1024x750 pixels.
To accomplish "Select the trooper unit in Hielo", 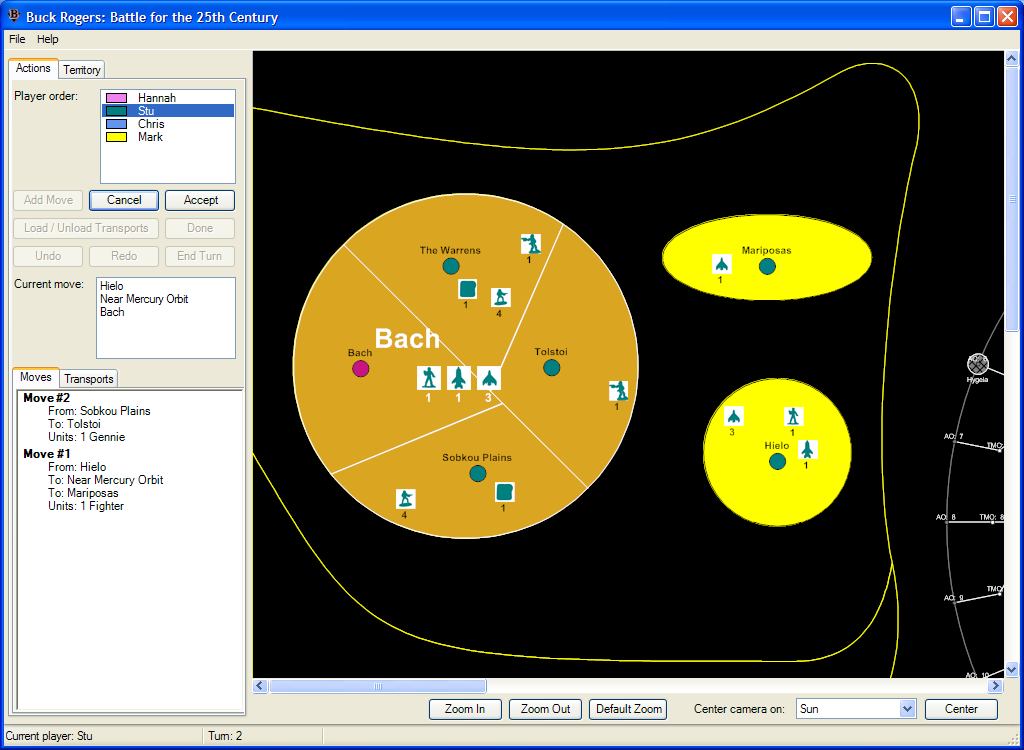I will [793, 416].
